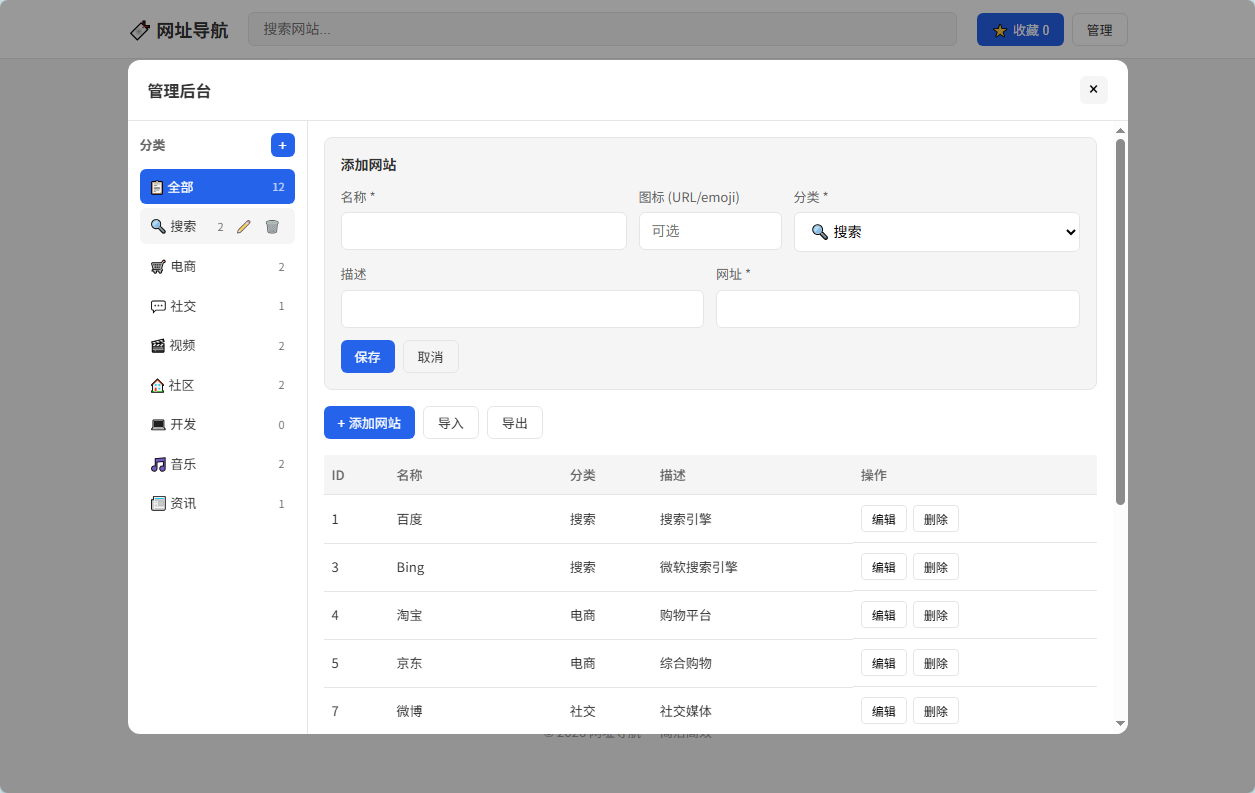Click the 搜索网站 search input field

(602, 29)
